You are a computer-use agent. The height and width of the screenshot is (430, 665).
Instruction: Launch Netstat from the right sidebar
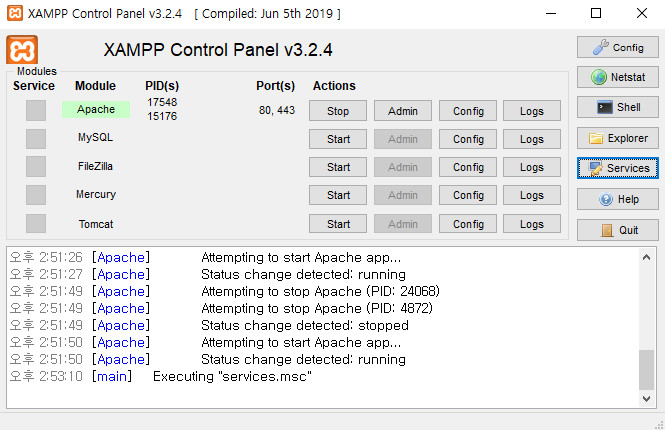[x=618, y=77]
